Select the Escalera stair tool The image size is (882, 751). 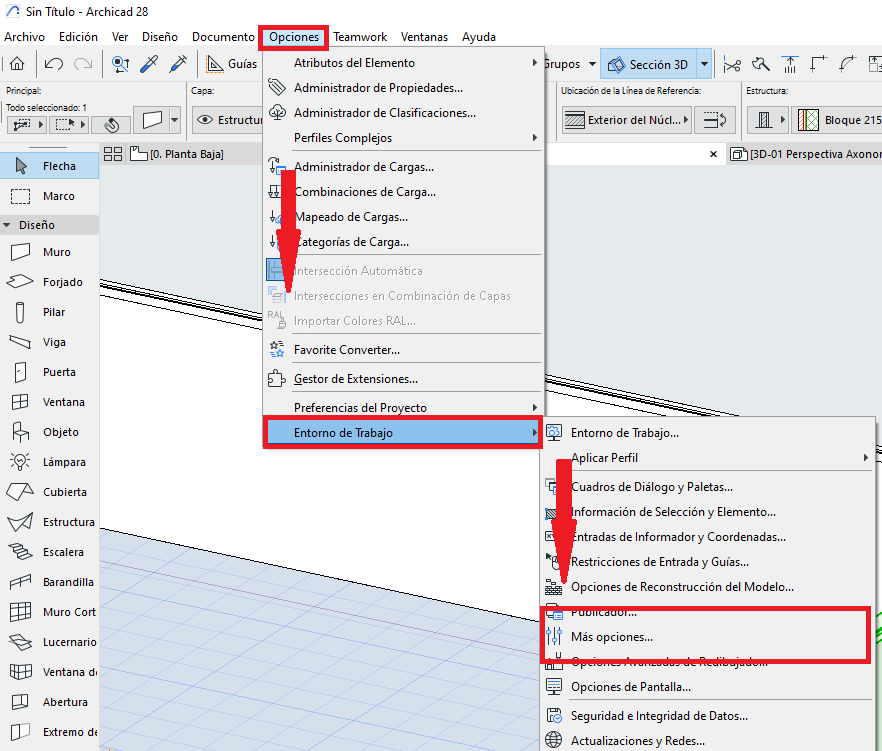click(50, 551)
